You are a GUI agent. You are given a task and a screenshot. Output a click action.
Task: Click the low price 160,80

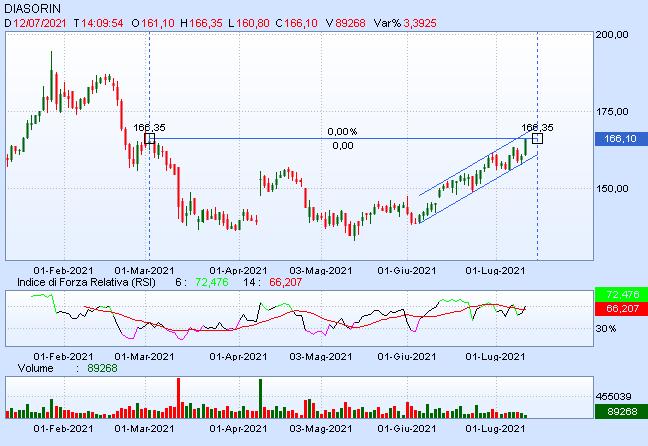[253, 23]
